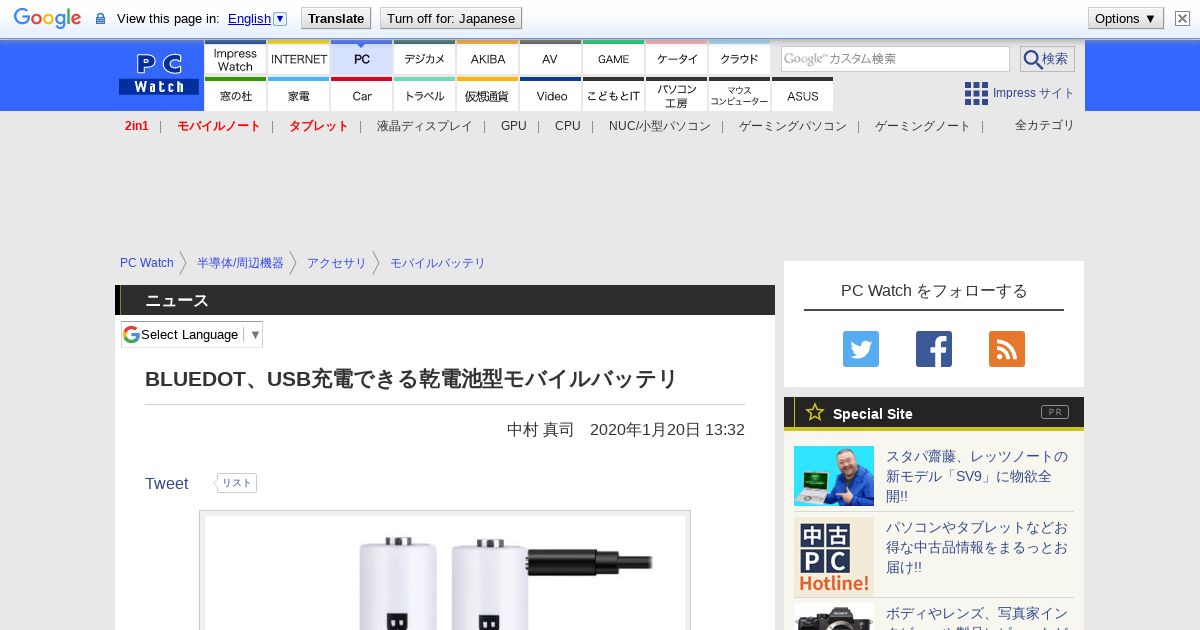Open the English language dropdown
The height and width of the screenshot is (630, 1200).
pos(257,18)
